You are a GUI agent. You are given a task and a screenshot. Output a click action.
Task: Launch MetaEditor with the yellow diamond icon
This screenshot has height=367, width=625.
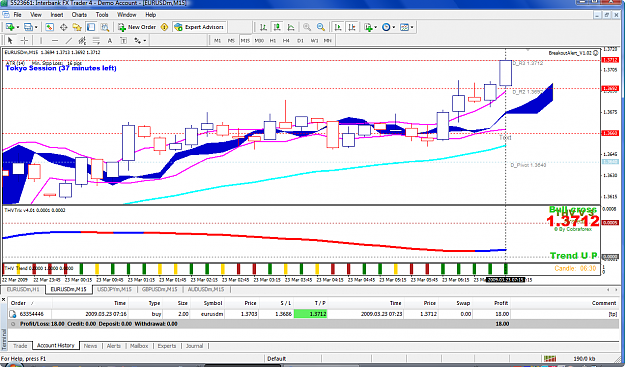(164, 27)
